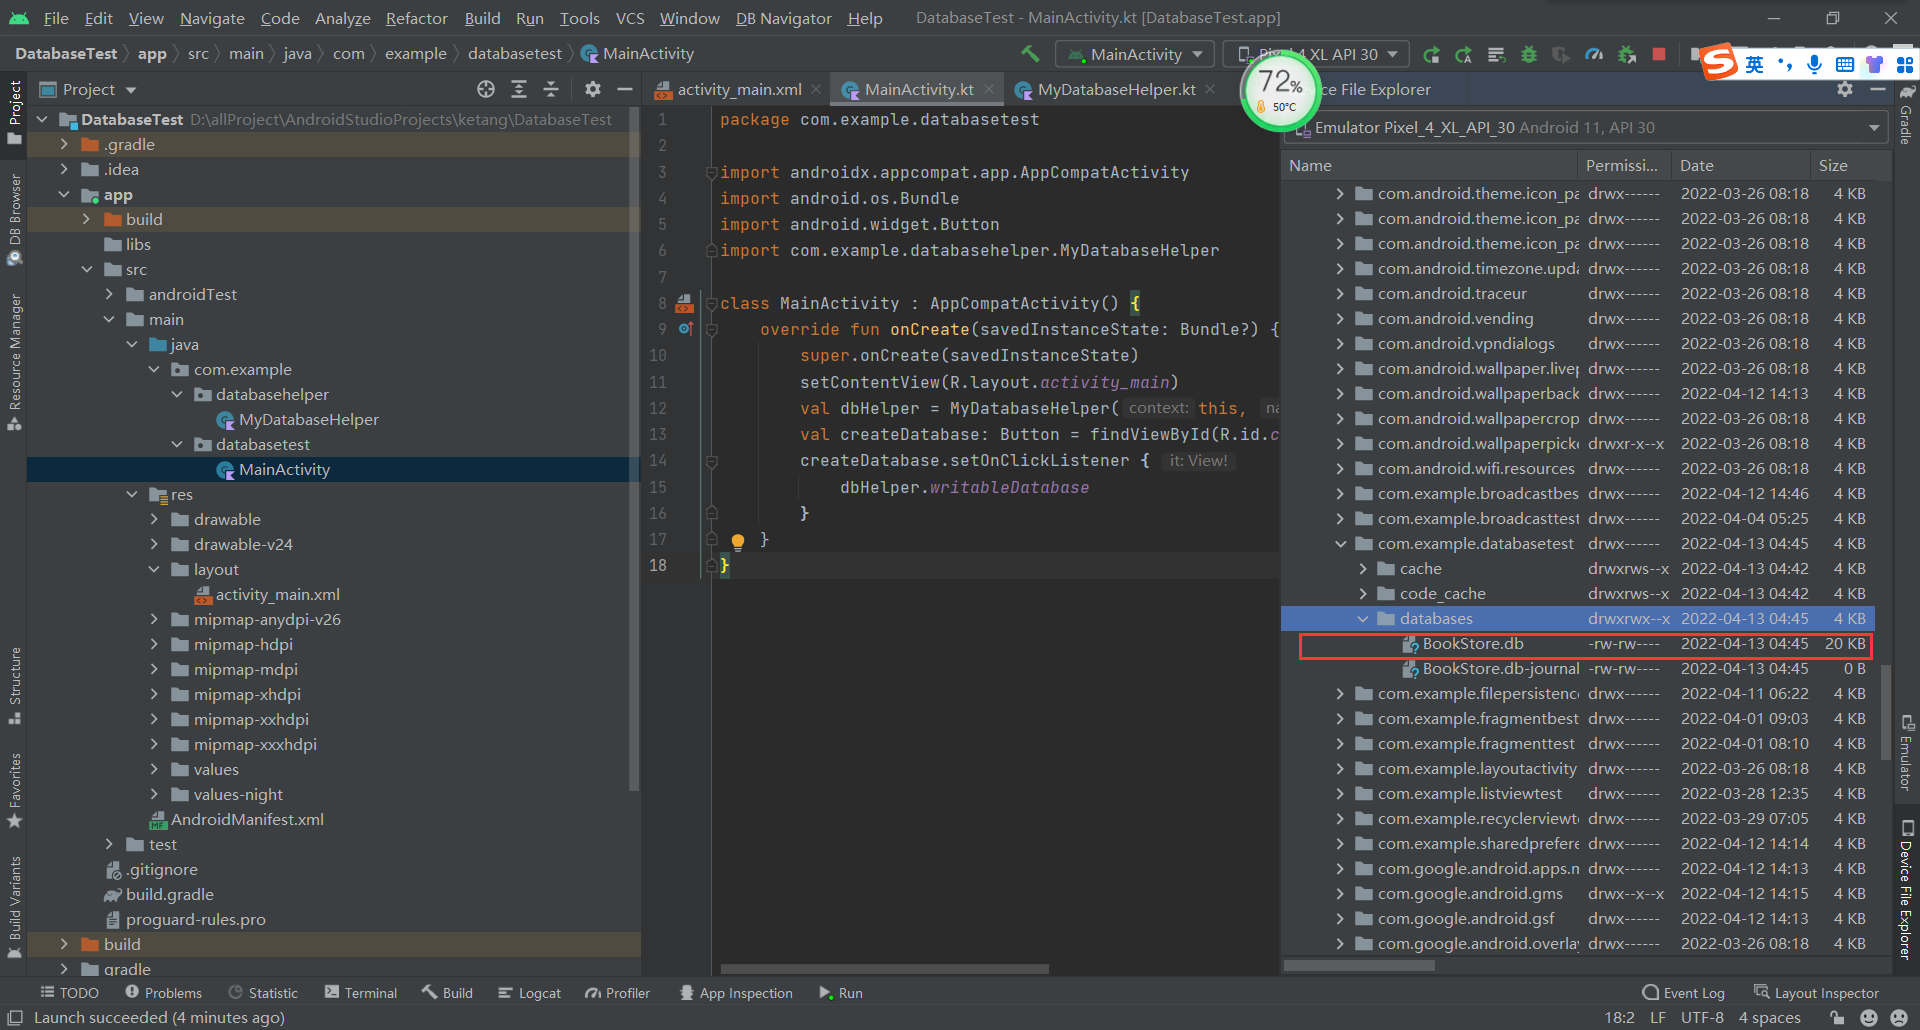Click the Make Project hammer icon

pyautogui.click(x=1030, y=54)
